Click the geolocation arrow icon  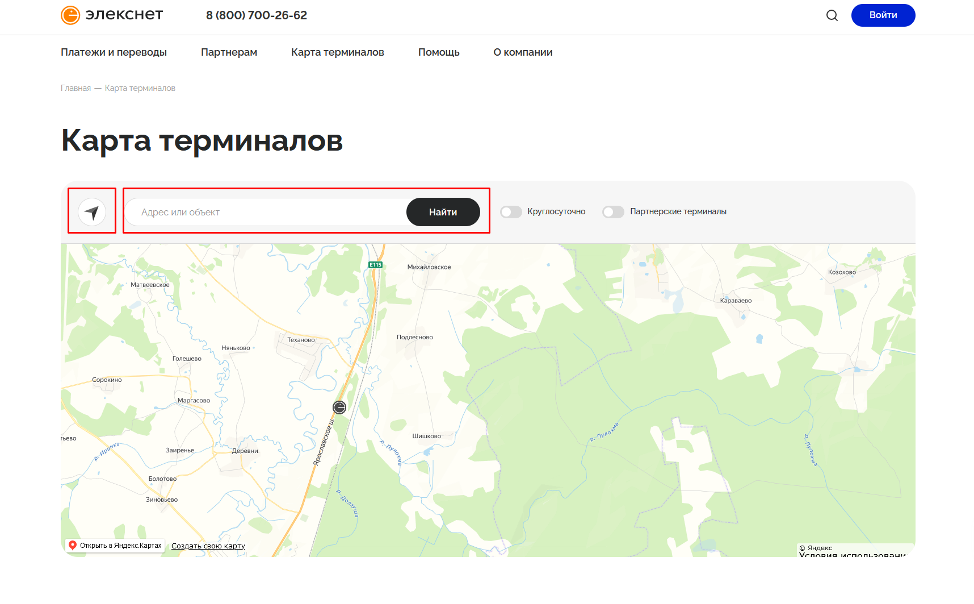point(92,212)
